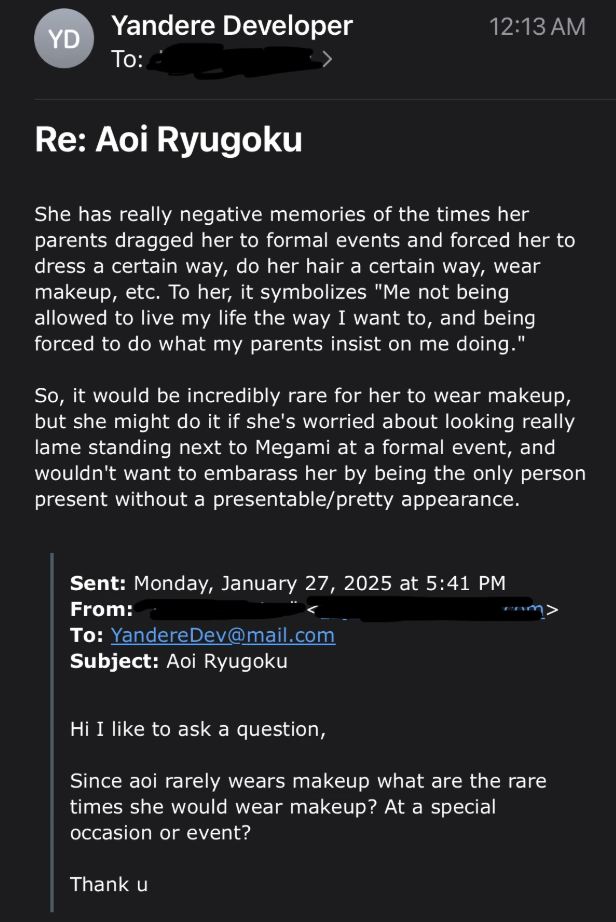Click the bold "Sent:" label in the quoted header

point(98,583)
